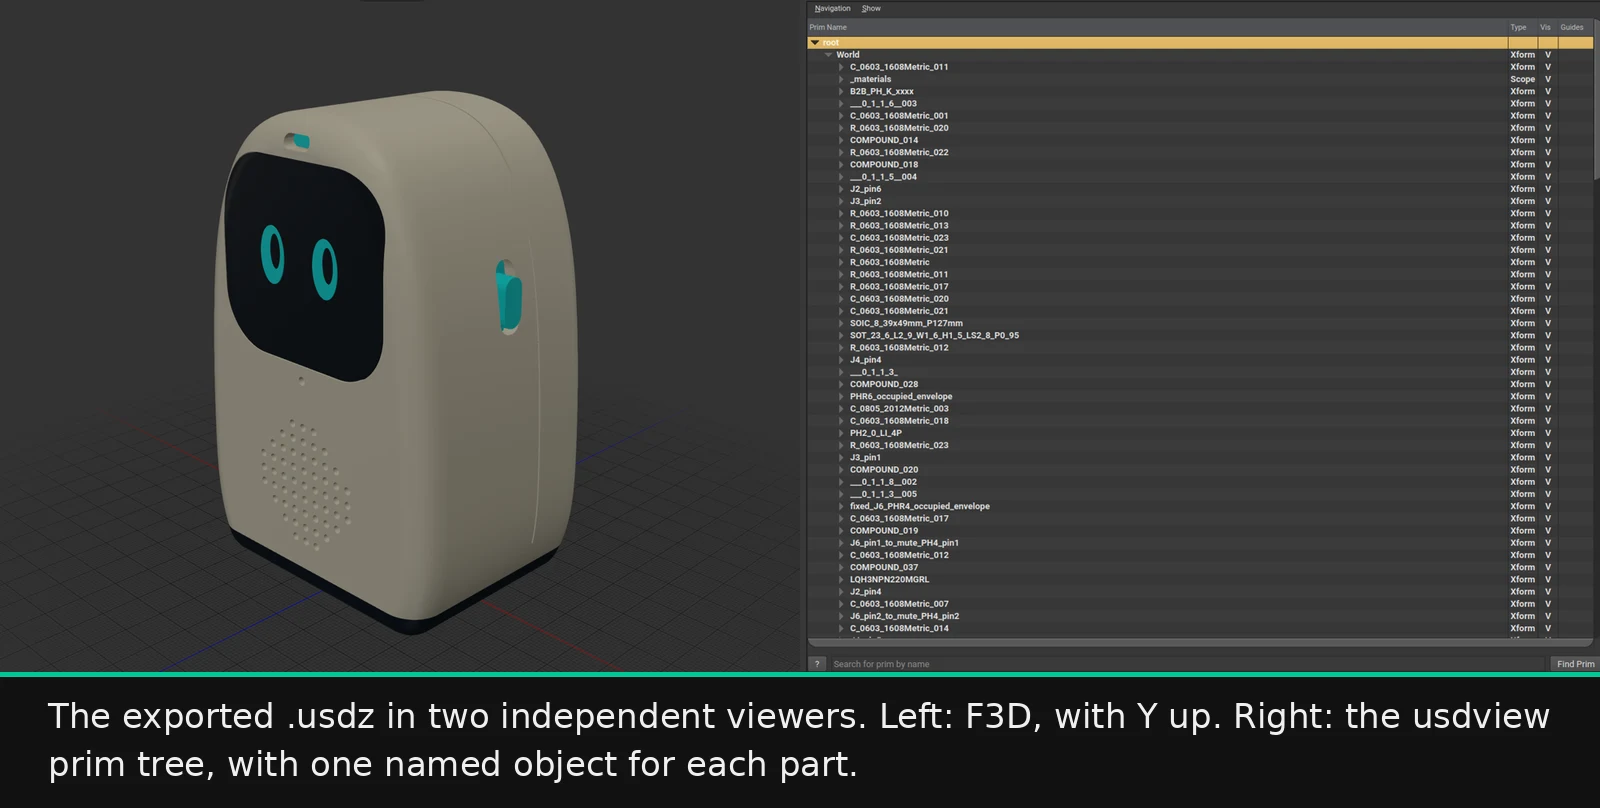Screen dimensions: 1600x808
Task: Select the __0_1_1_8__002 prim row
Action: click(1200, 482)
